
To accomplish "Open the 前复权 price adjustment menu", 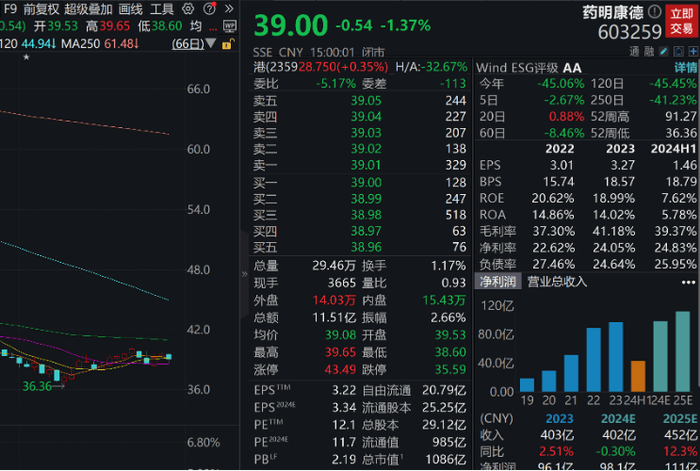I will pos(42,9).
